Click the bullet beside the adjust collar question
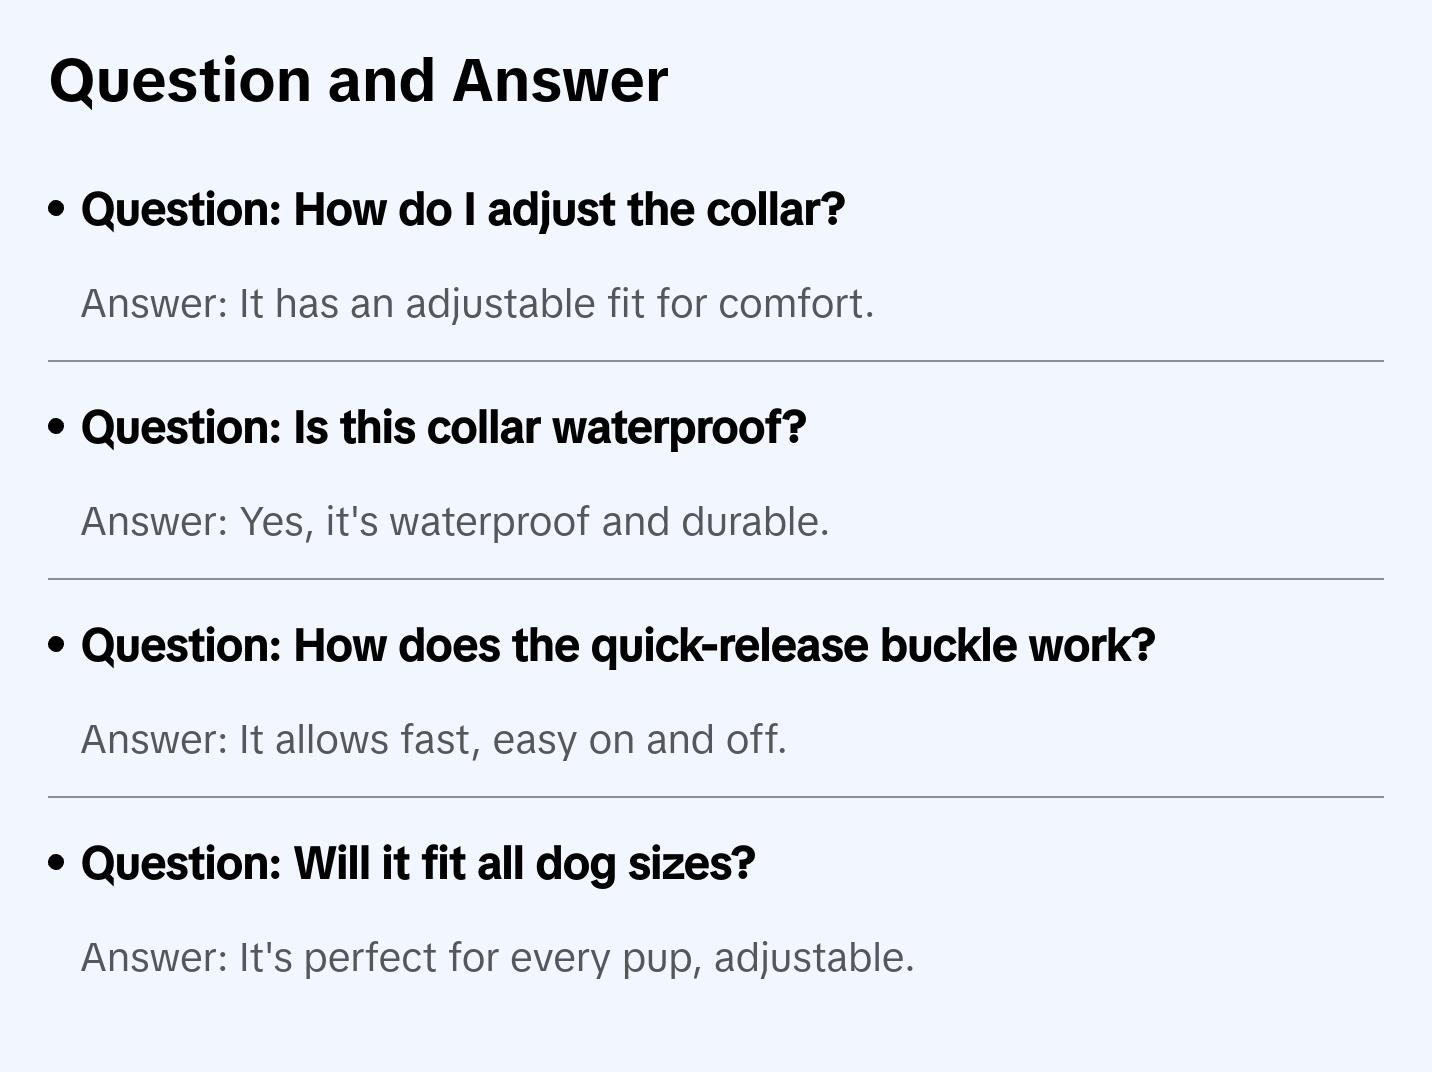This screenshot has width=1432, height=1072. click(x=57, y=210)
